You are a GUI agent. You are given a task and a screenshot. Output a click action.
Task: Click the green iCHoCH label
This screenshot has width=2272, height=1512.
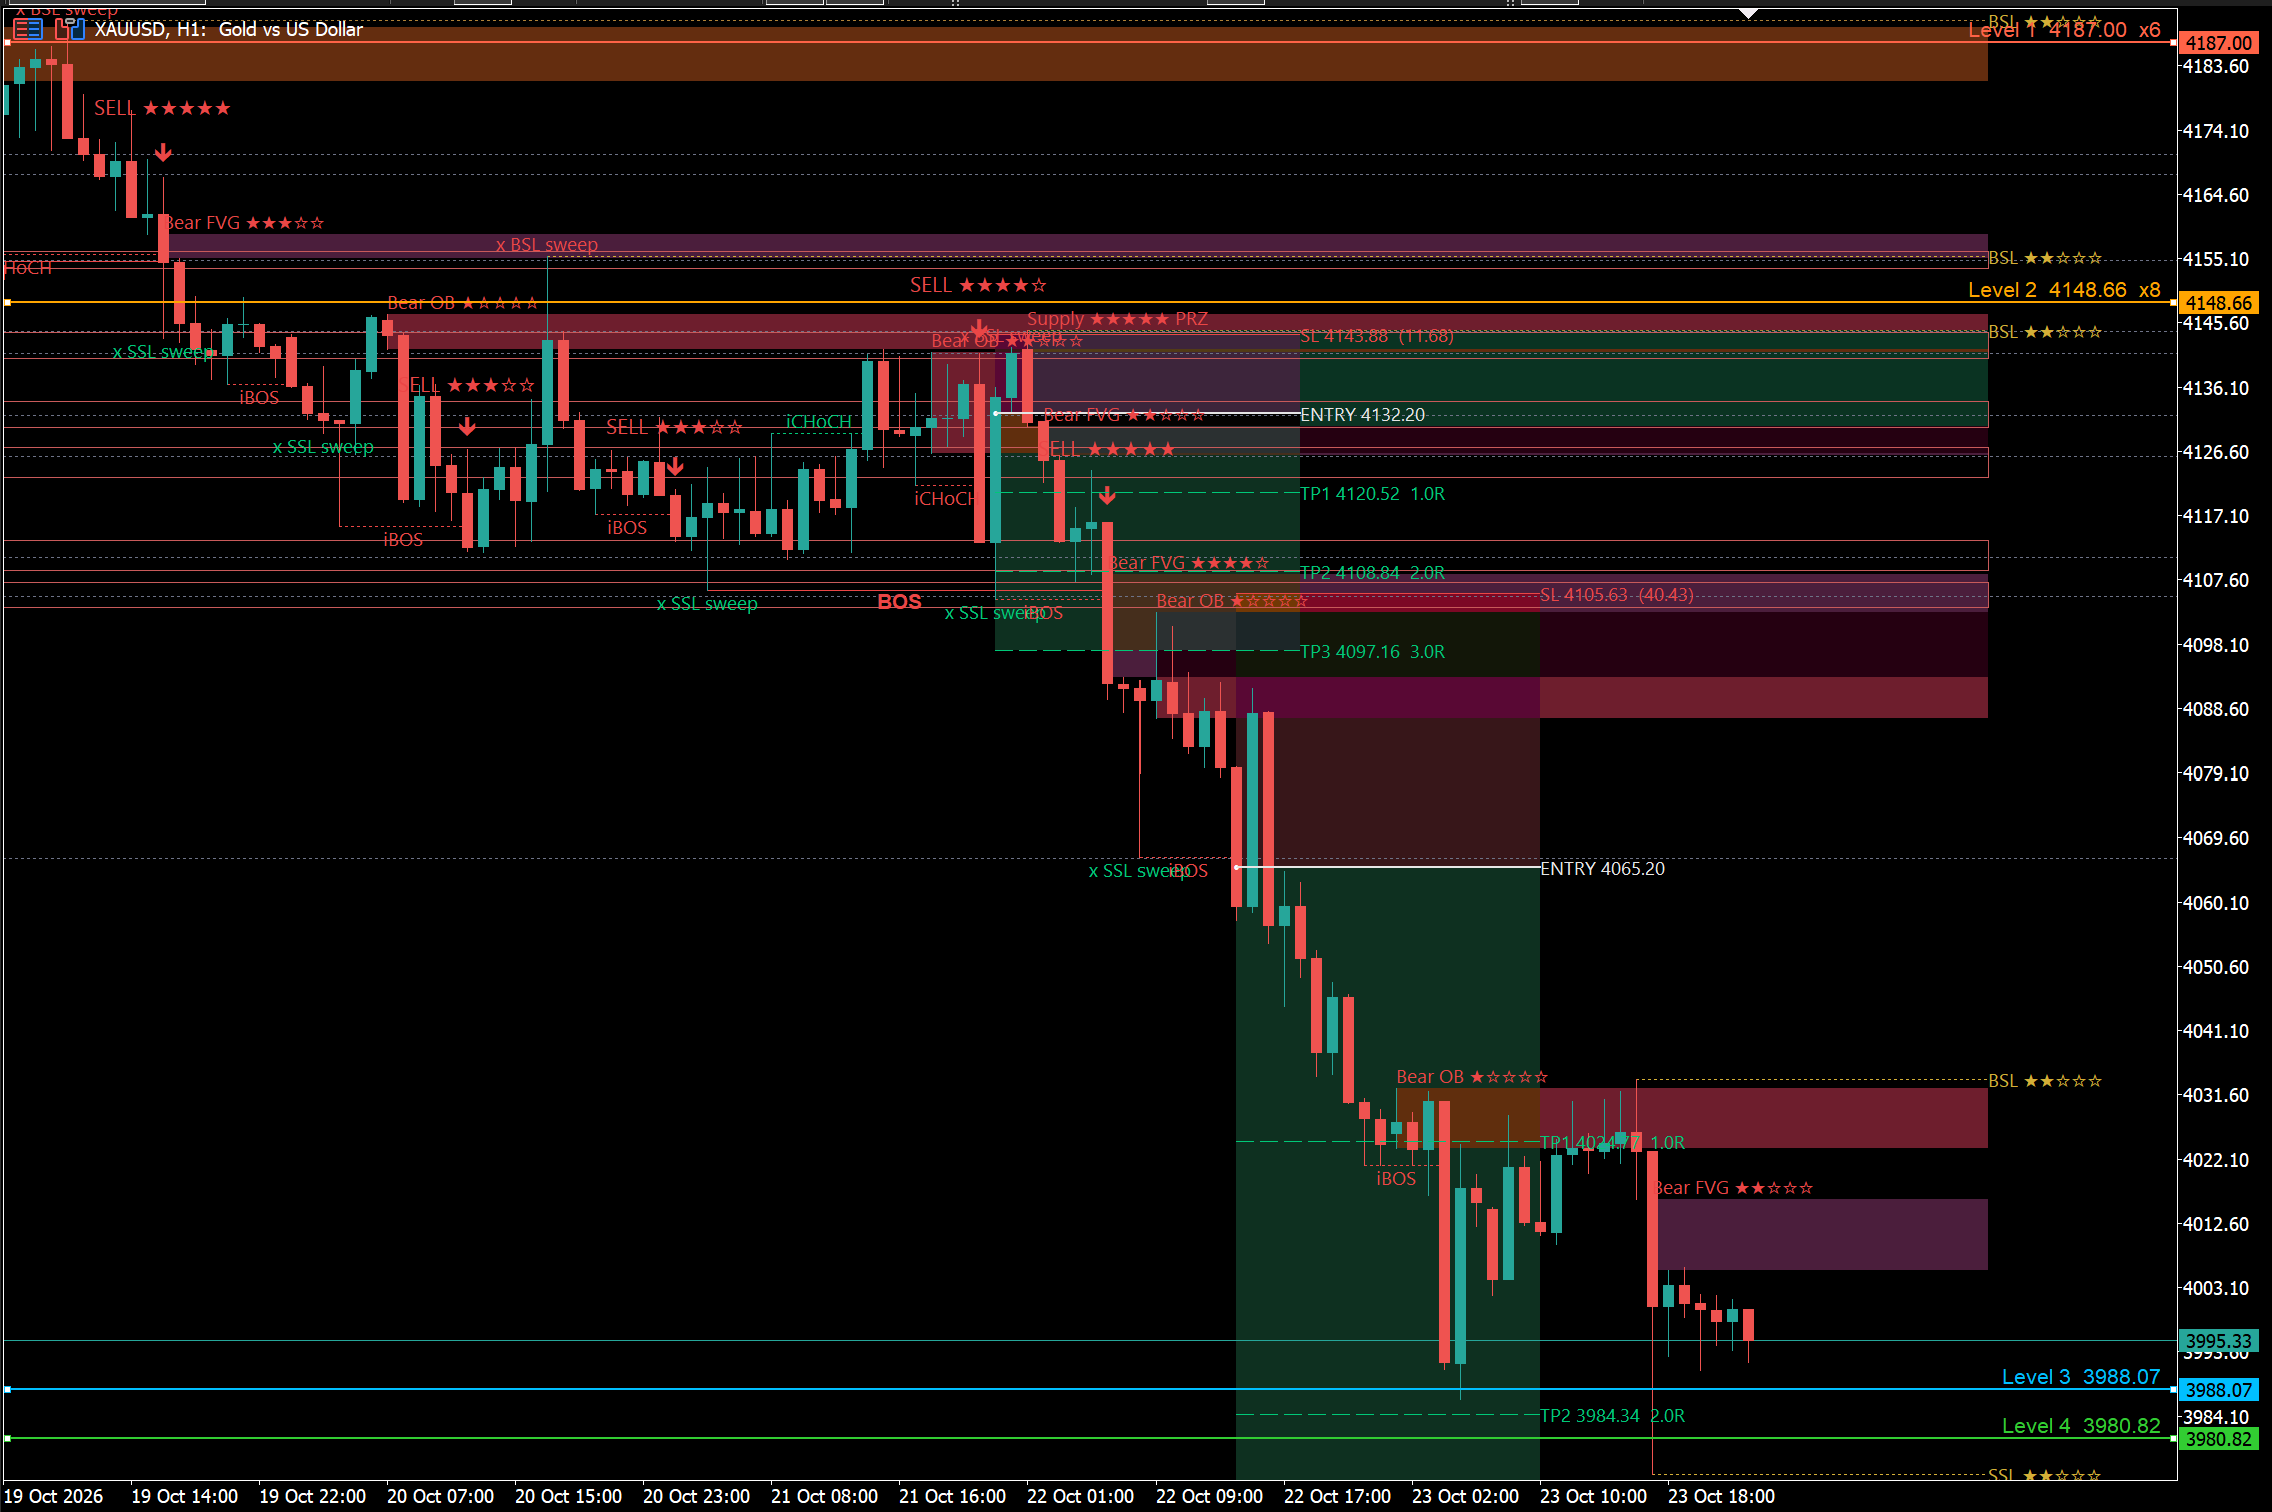[819, 422]
